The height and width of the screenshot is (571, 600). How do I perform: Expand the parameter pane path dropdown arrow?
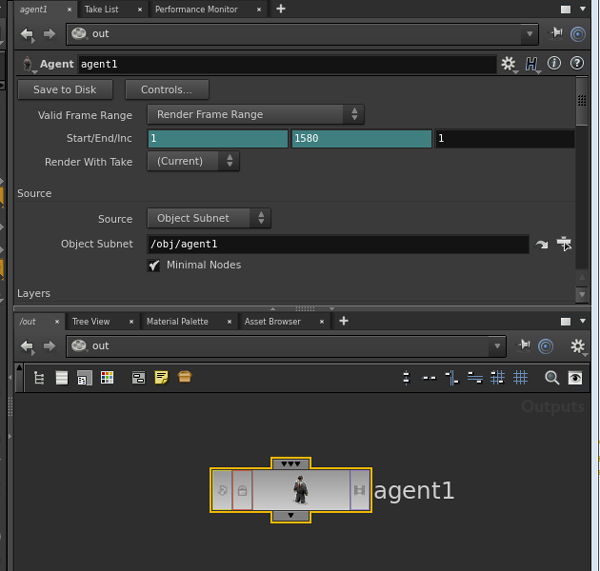pos(530,34)
